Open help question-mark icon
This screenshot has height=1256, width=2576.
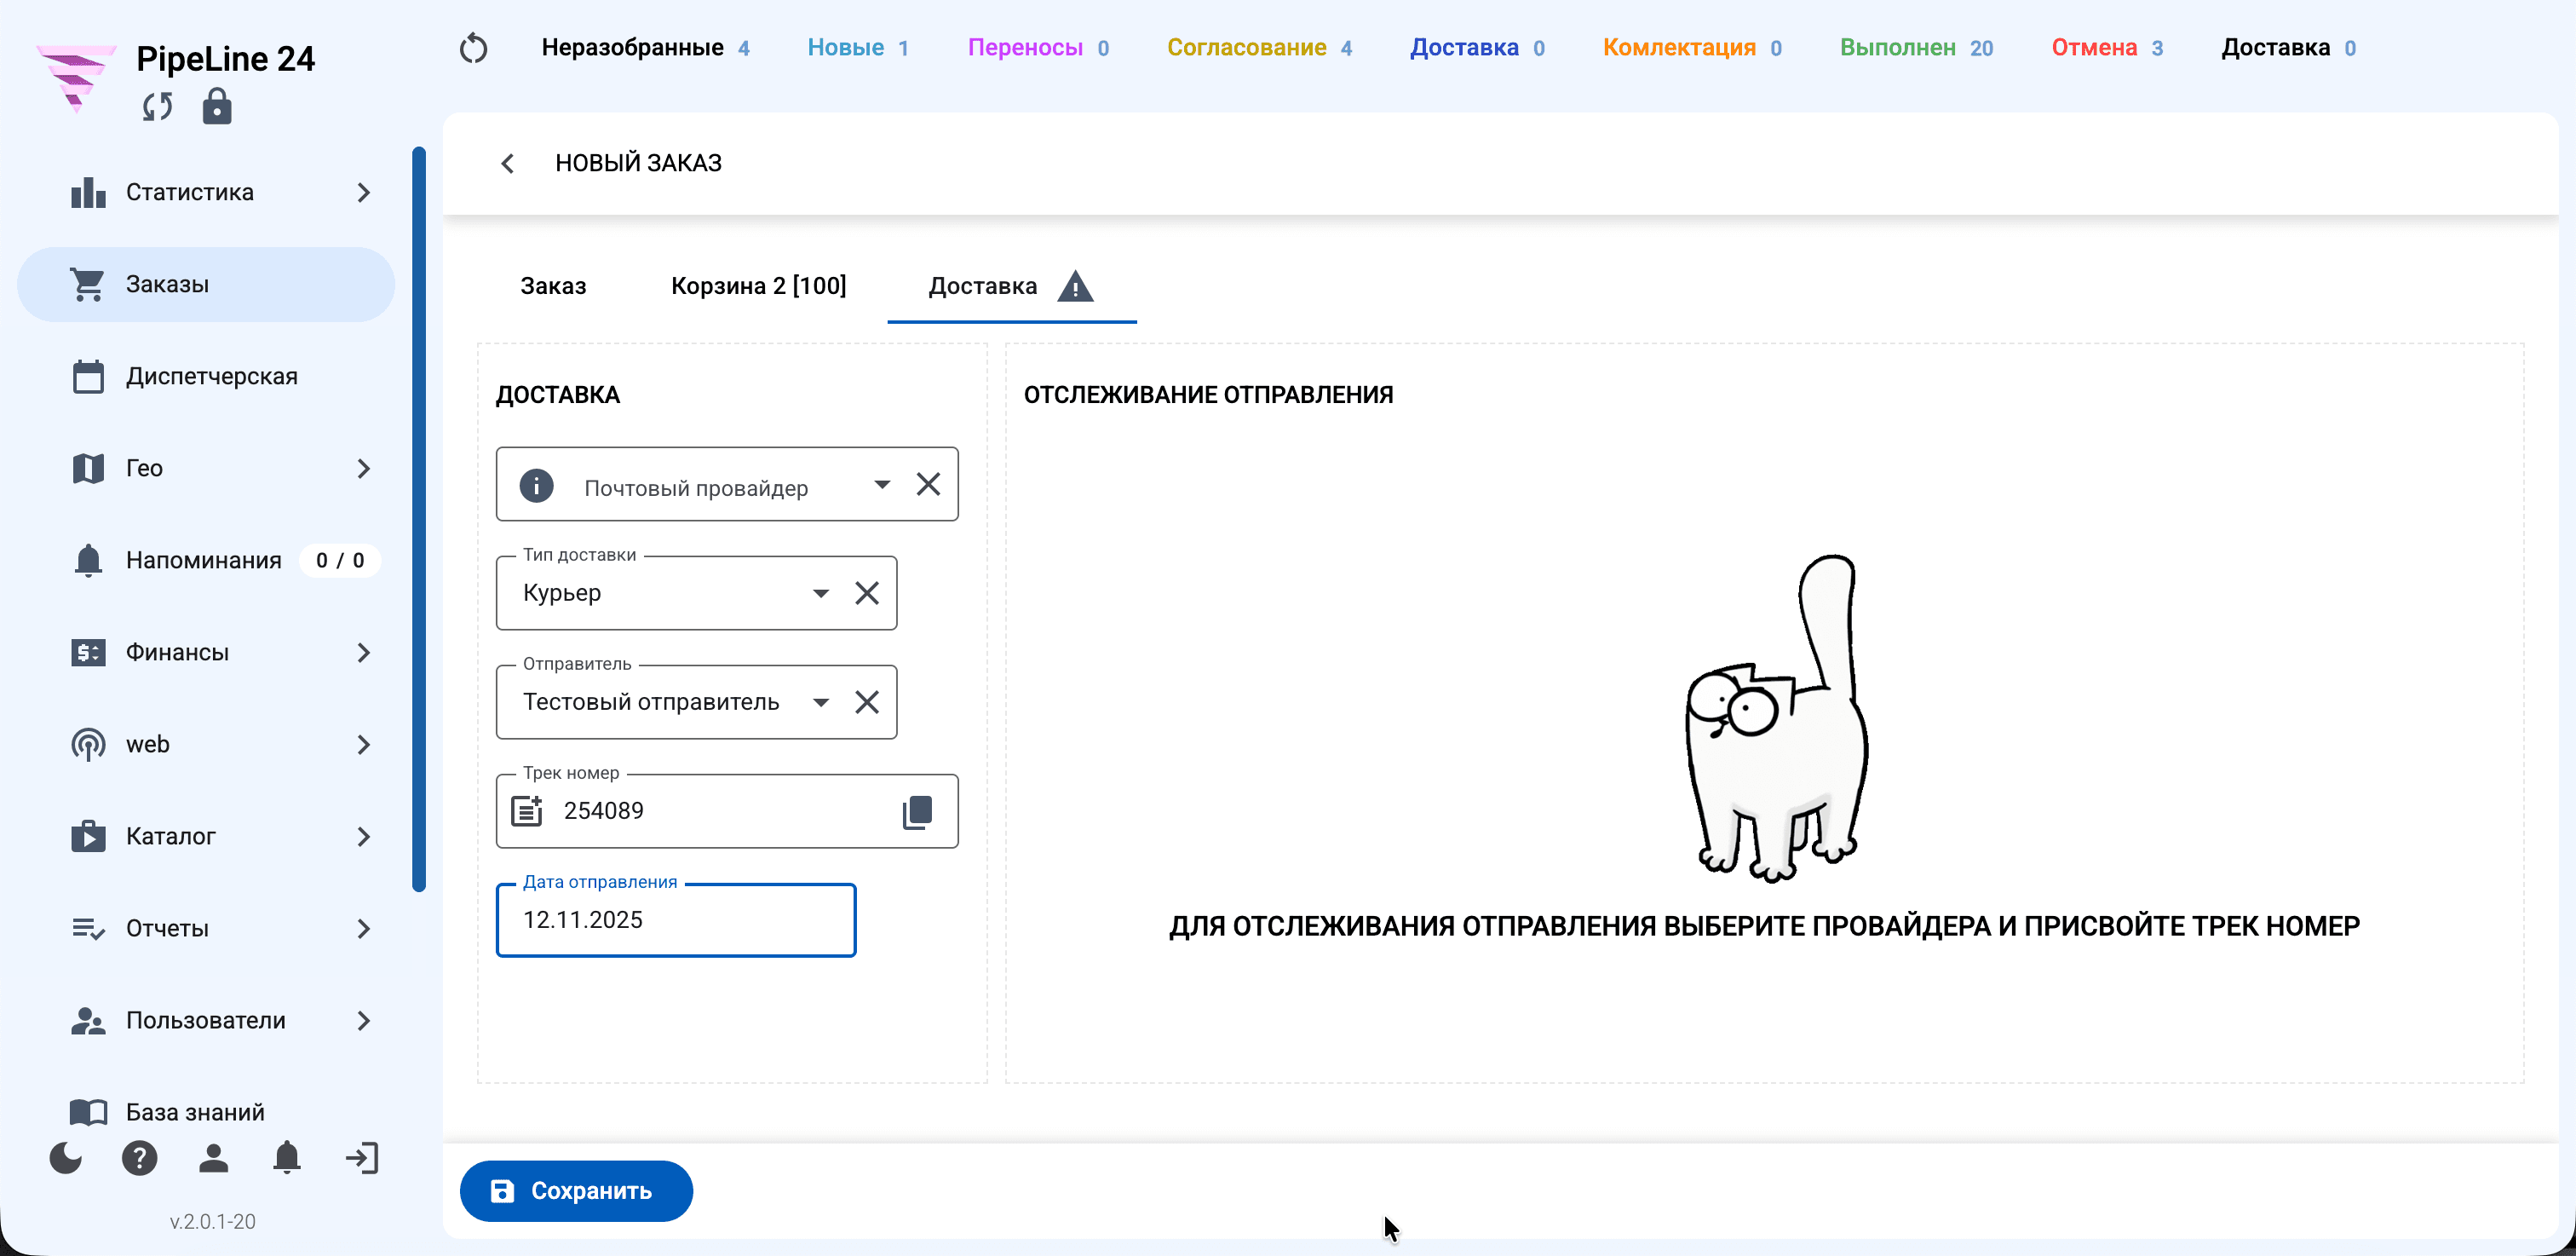coord(139,1158)
